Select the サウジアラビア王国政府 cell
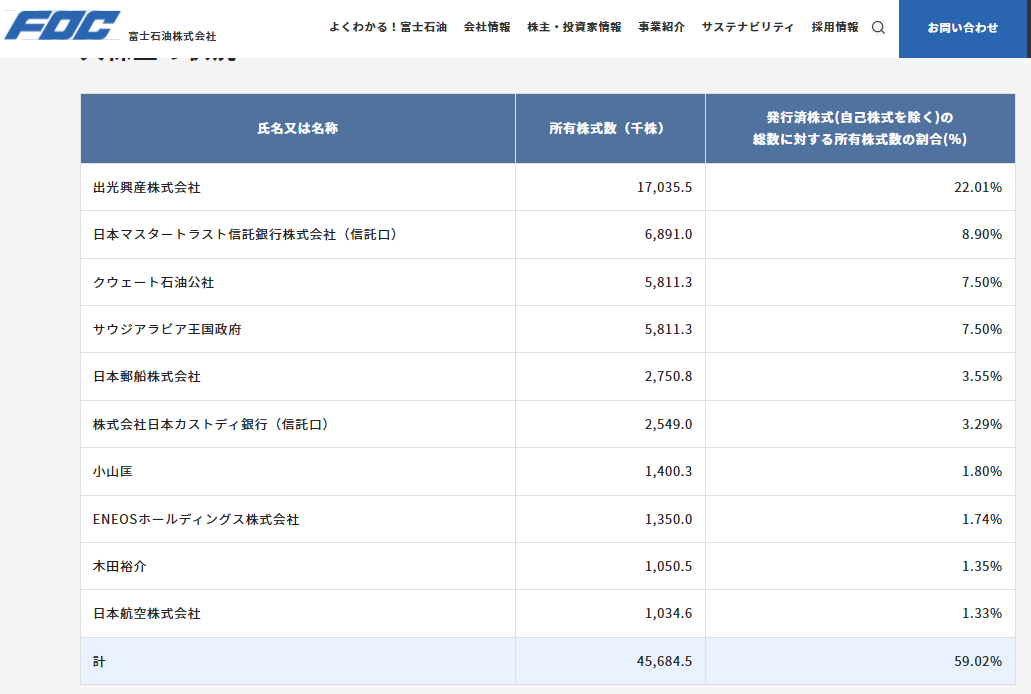Viewport: 1031px width, 694px height. click(298, 329)
